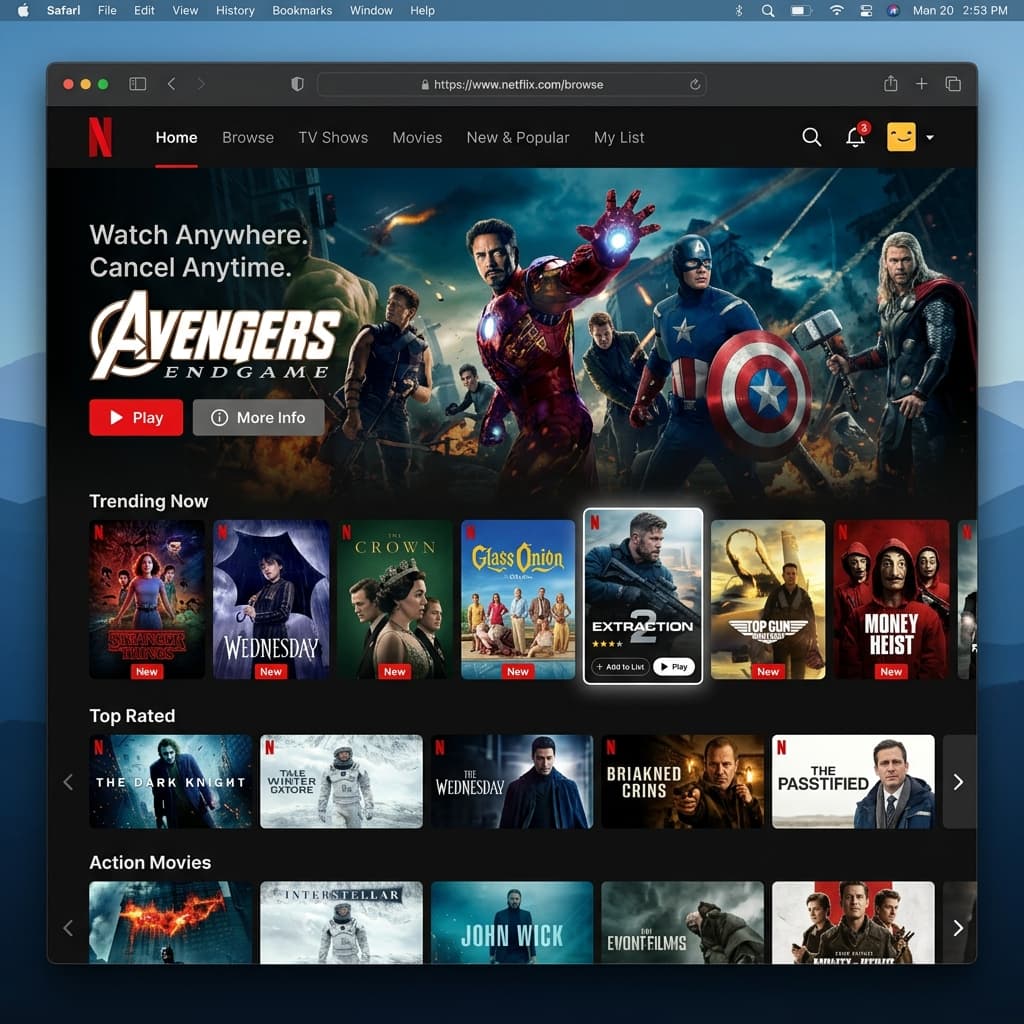Click the yellow smiley profile avatar
The image size is (1024, 1024).
pos(901,137)
